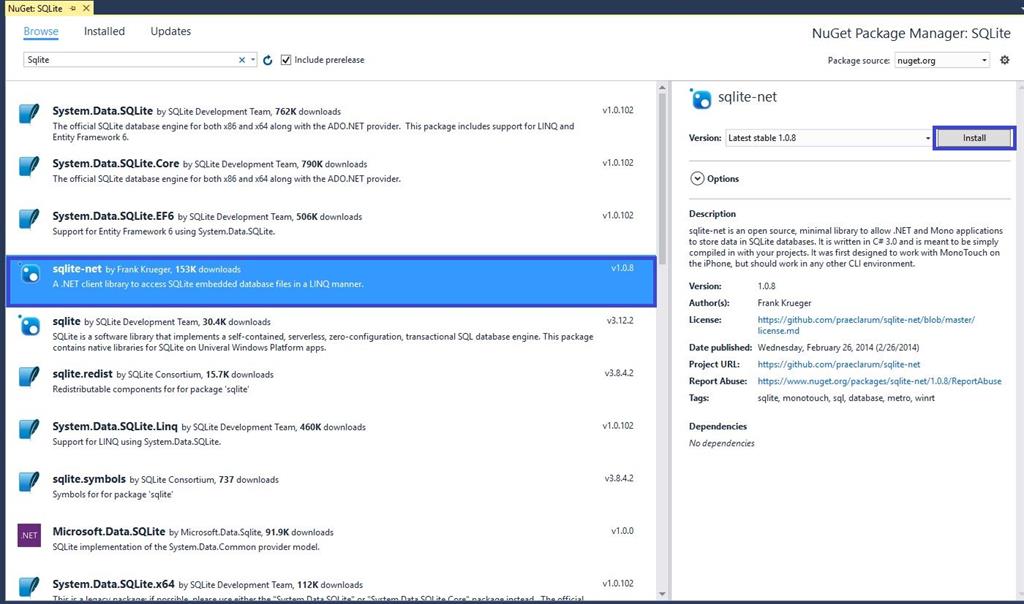Select the sqlite.redist package title

pyautogui.click(x=82, y=374)
